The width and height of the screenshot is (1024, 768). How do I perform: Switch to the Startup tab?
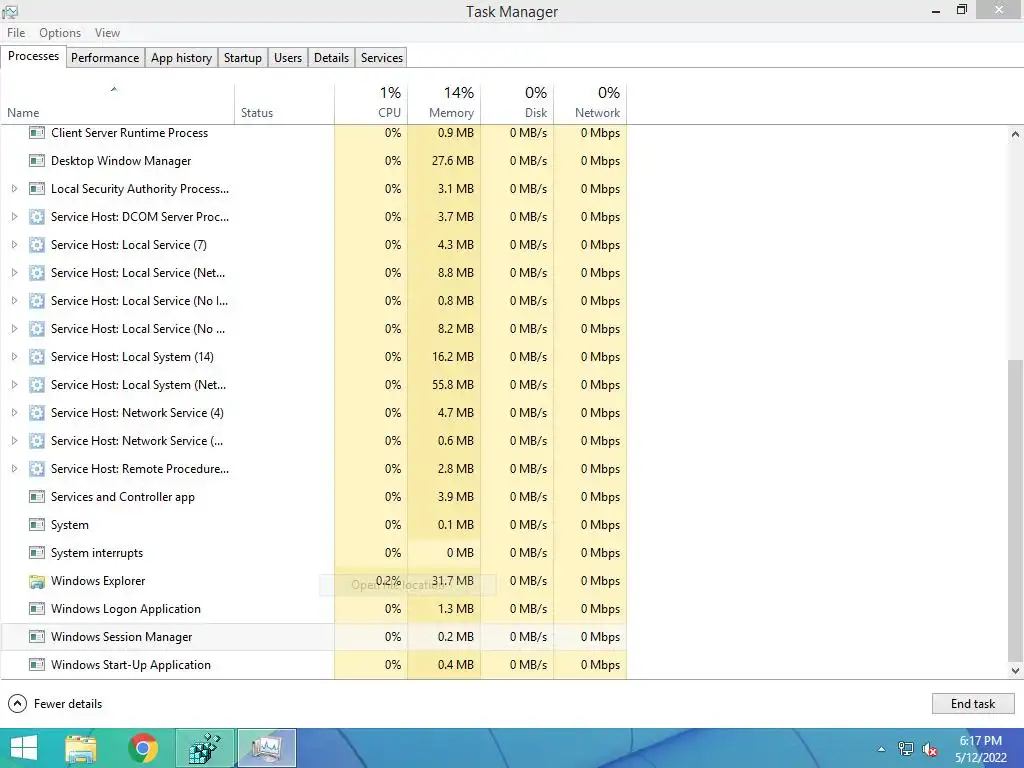(x=242, y=57)
